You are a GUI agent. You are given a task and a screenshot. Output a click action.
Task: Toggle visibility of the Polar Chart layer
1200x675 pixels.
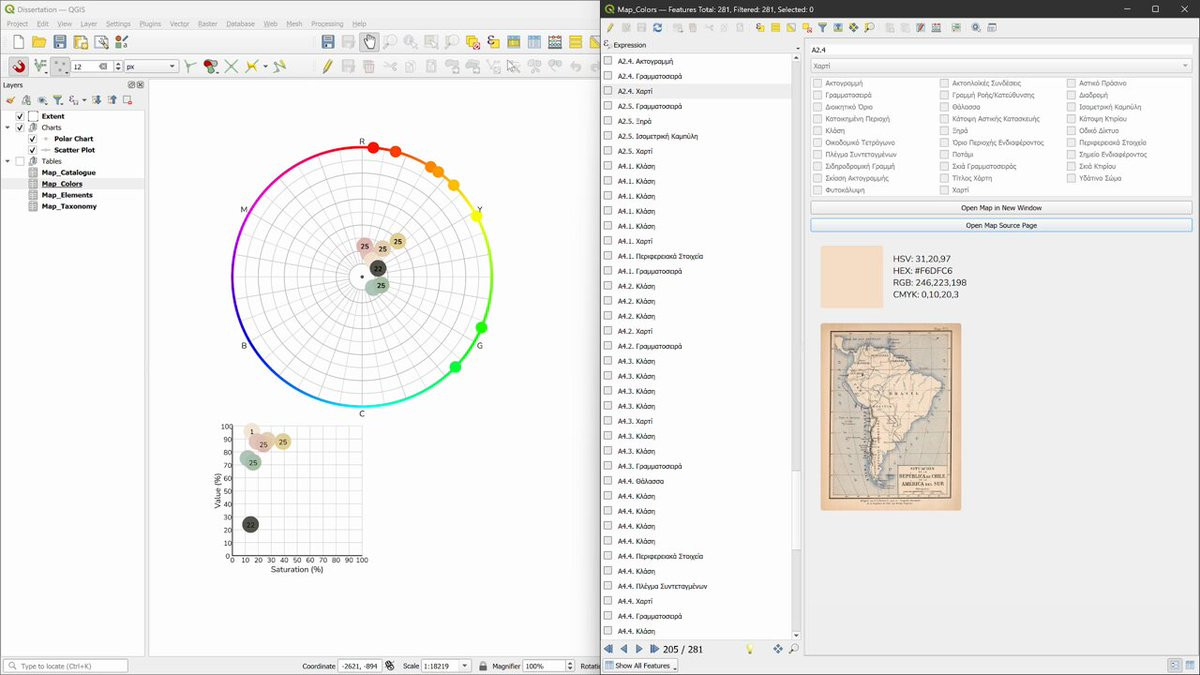(x=33, y=139)
